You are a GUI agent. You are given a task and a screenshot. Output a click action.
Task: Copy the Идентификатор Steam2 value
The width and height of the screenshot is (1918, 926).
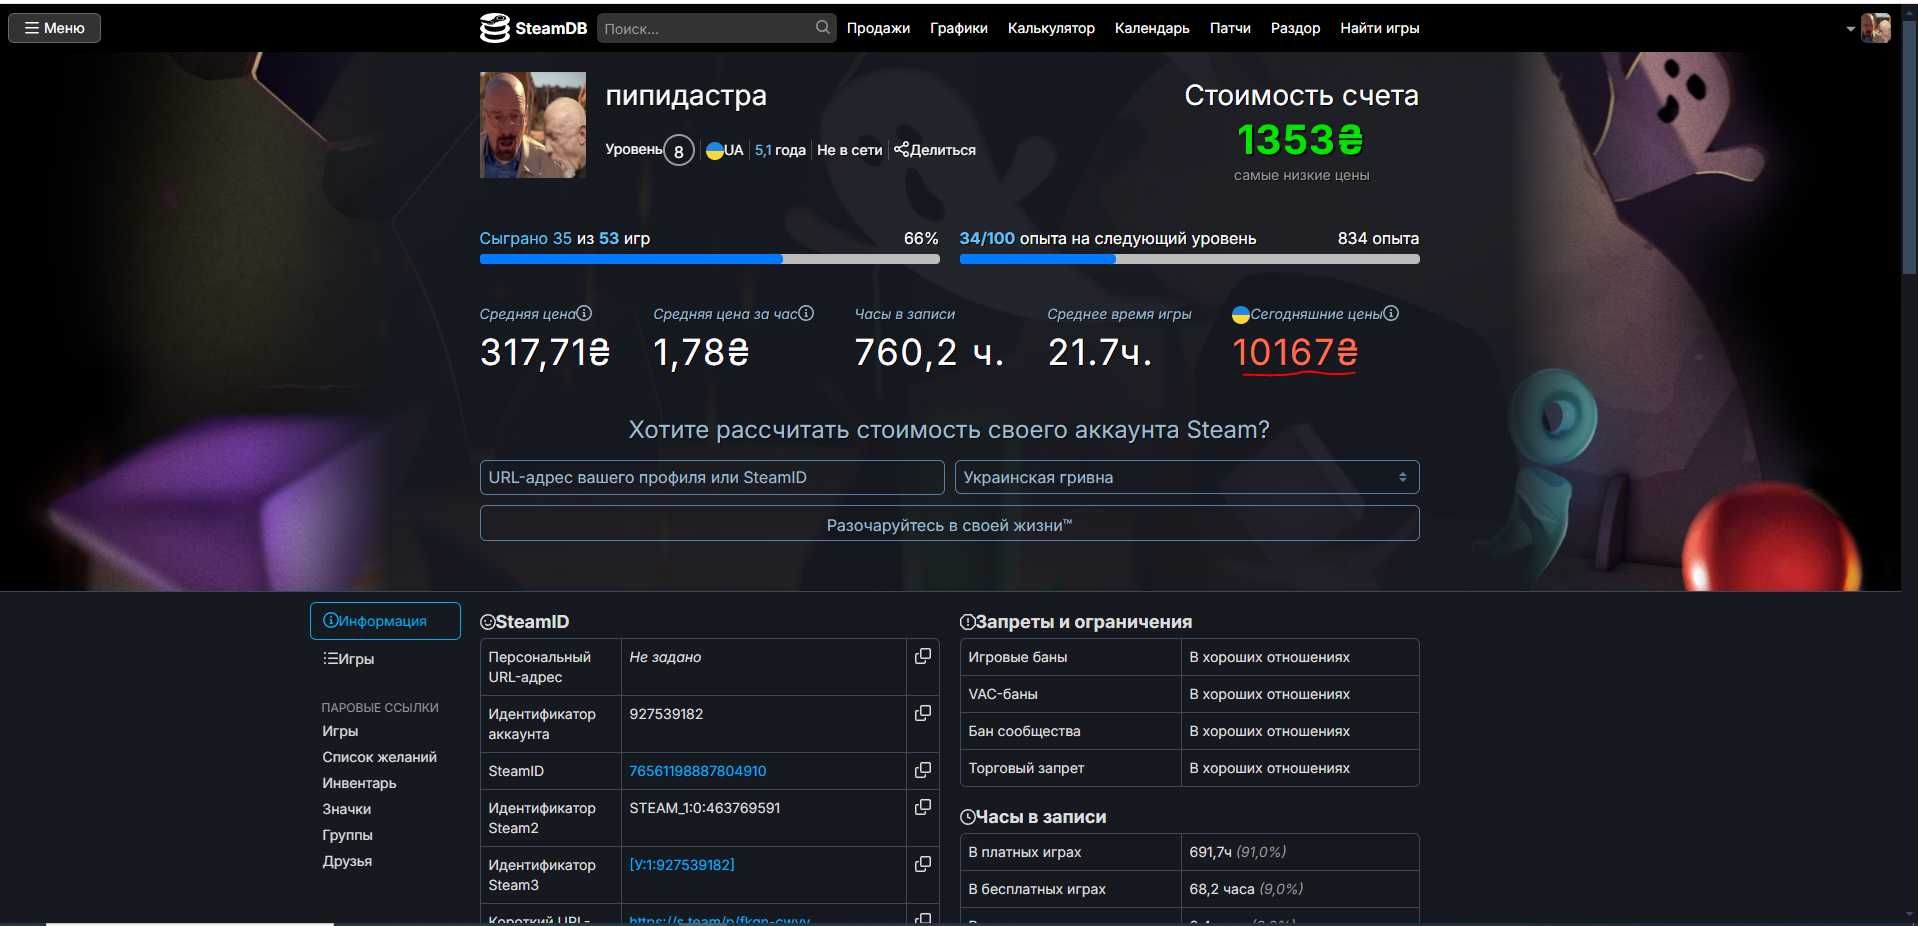tap(923, 807)
